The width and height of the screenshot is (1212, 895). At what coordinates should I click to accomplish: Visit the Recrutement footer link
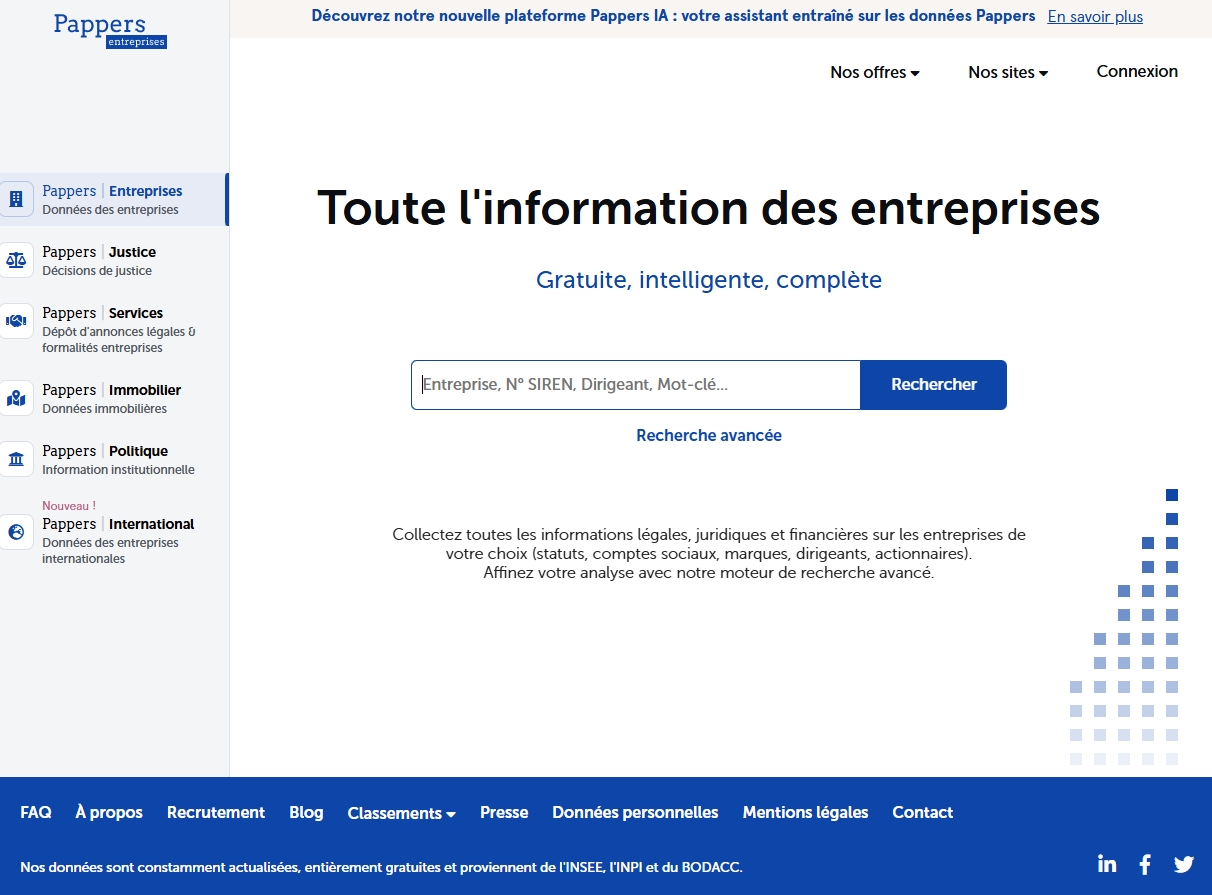[216, 812]
